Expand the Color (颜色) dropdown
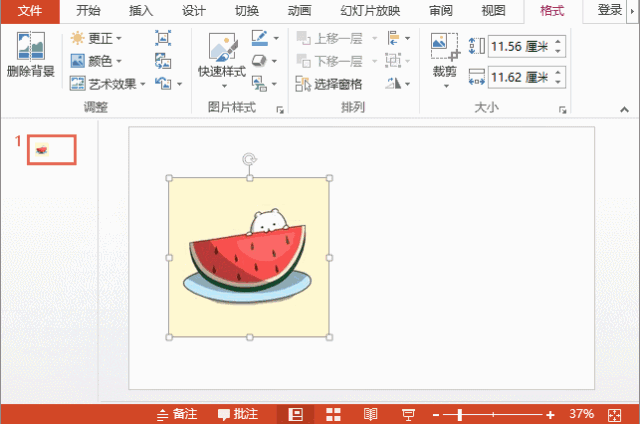This screenshot has width=640, height=424. 97,61
